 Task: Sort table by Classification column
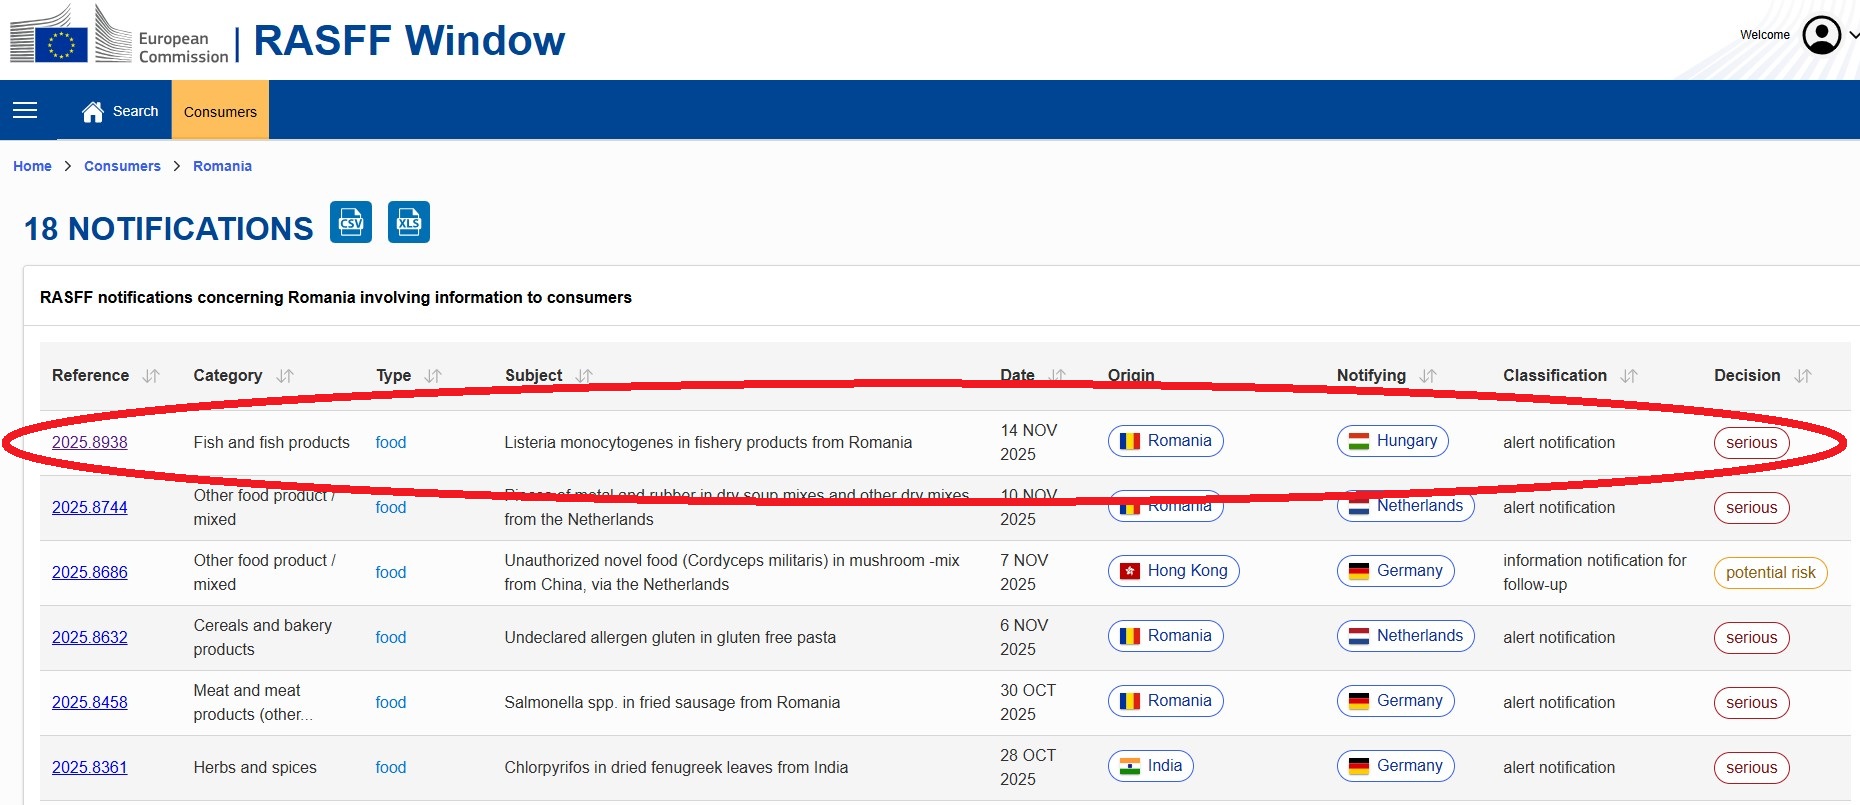[x=1629, y=376]
